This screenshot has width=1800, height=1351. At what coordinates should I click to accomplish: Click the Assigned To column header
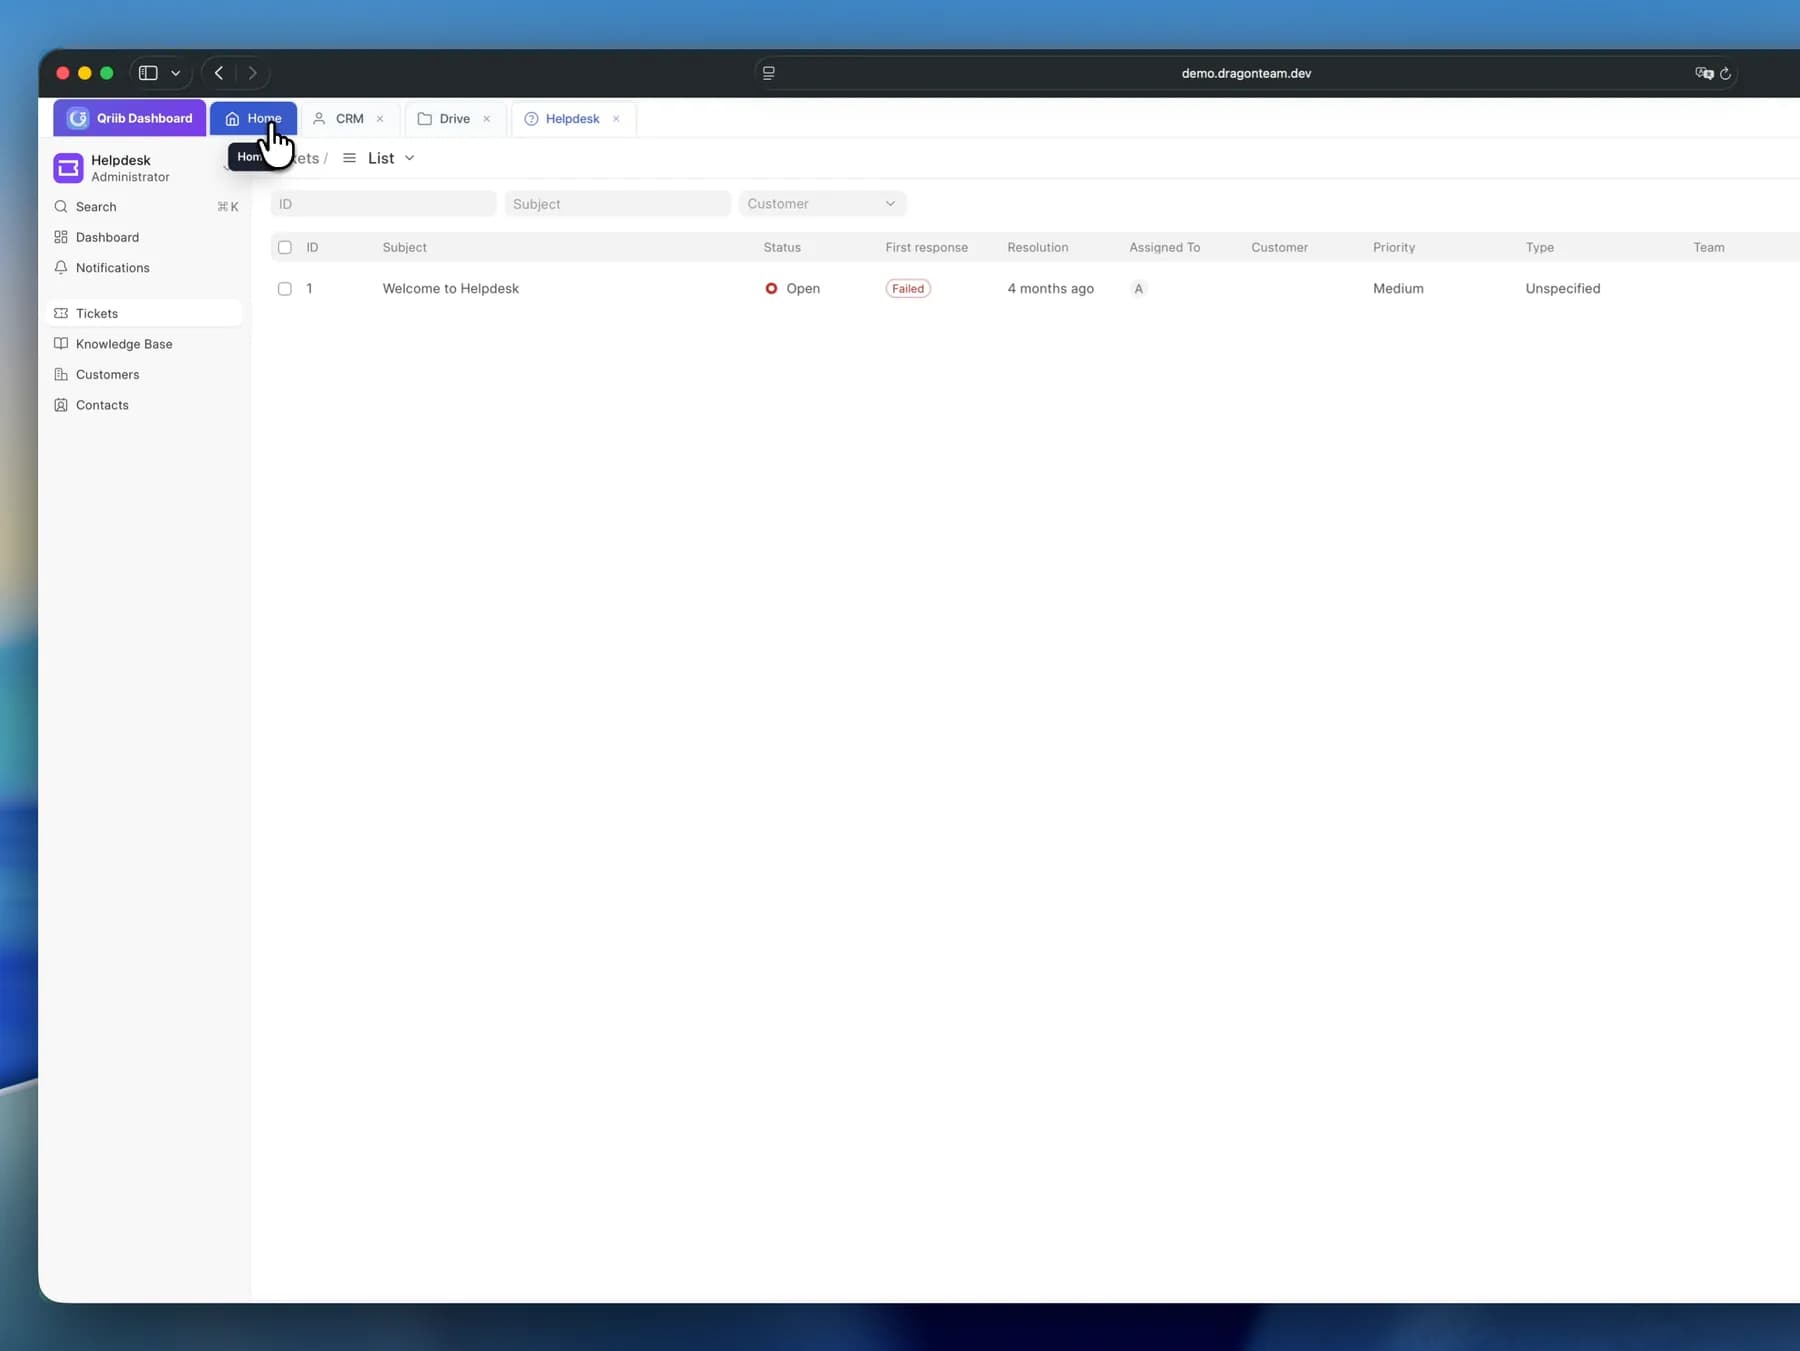point(1164,247)
